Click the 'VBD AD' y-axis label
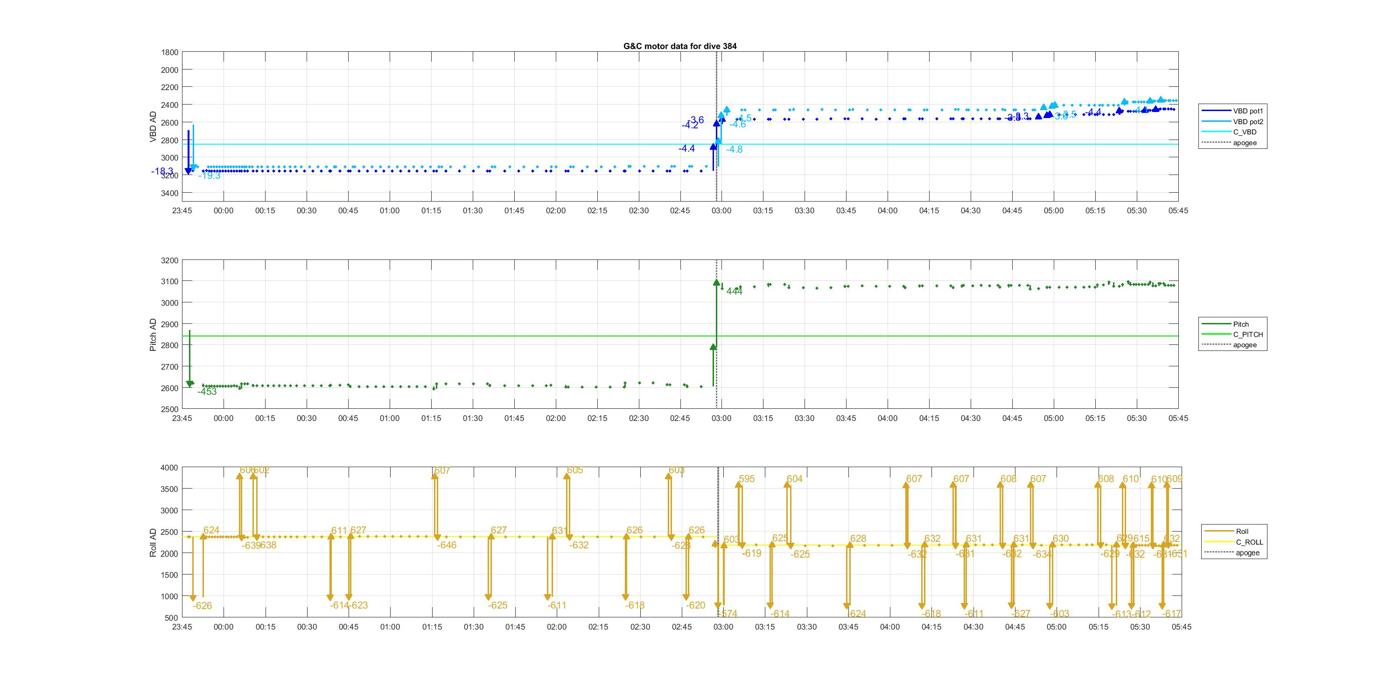This screenshot has height=693, width=1400. point(153,126)
